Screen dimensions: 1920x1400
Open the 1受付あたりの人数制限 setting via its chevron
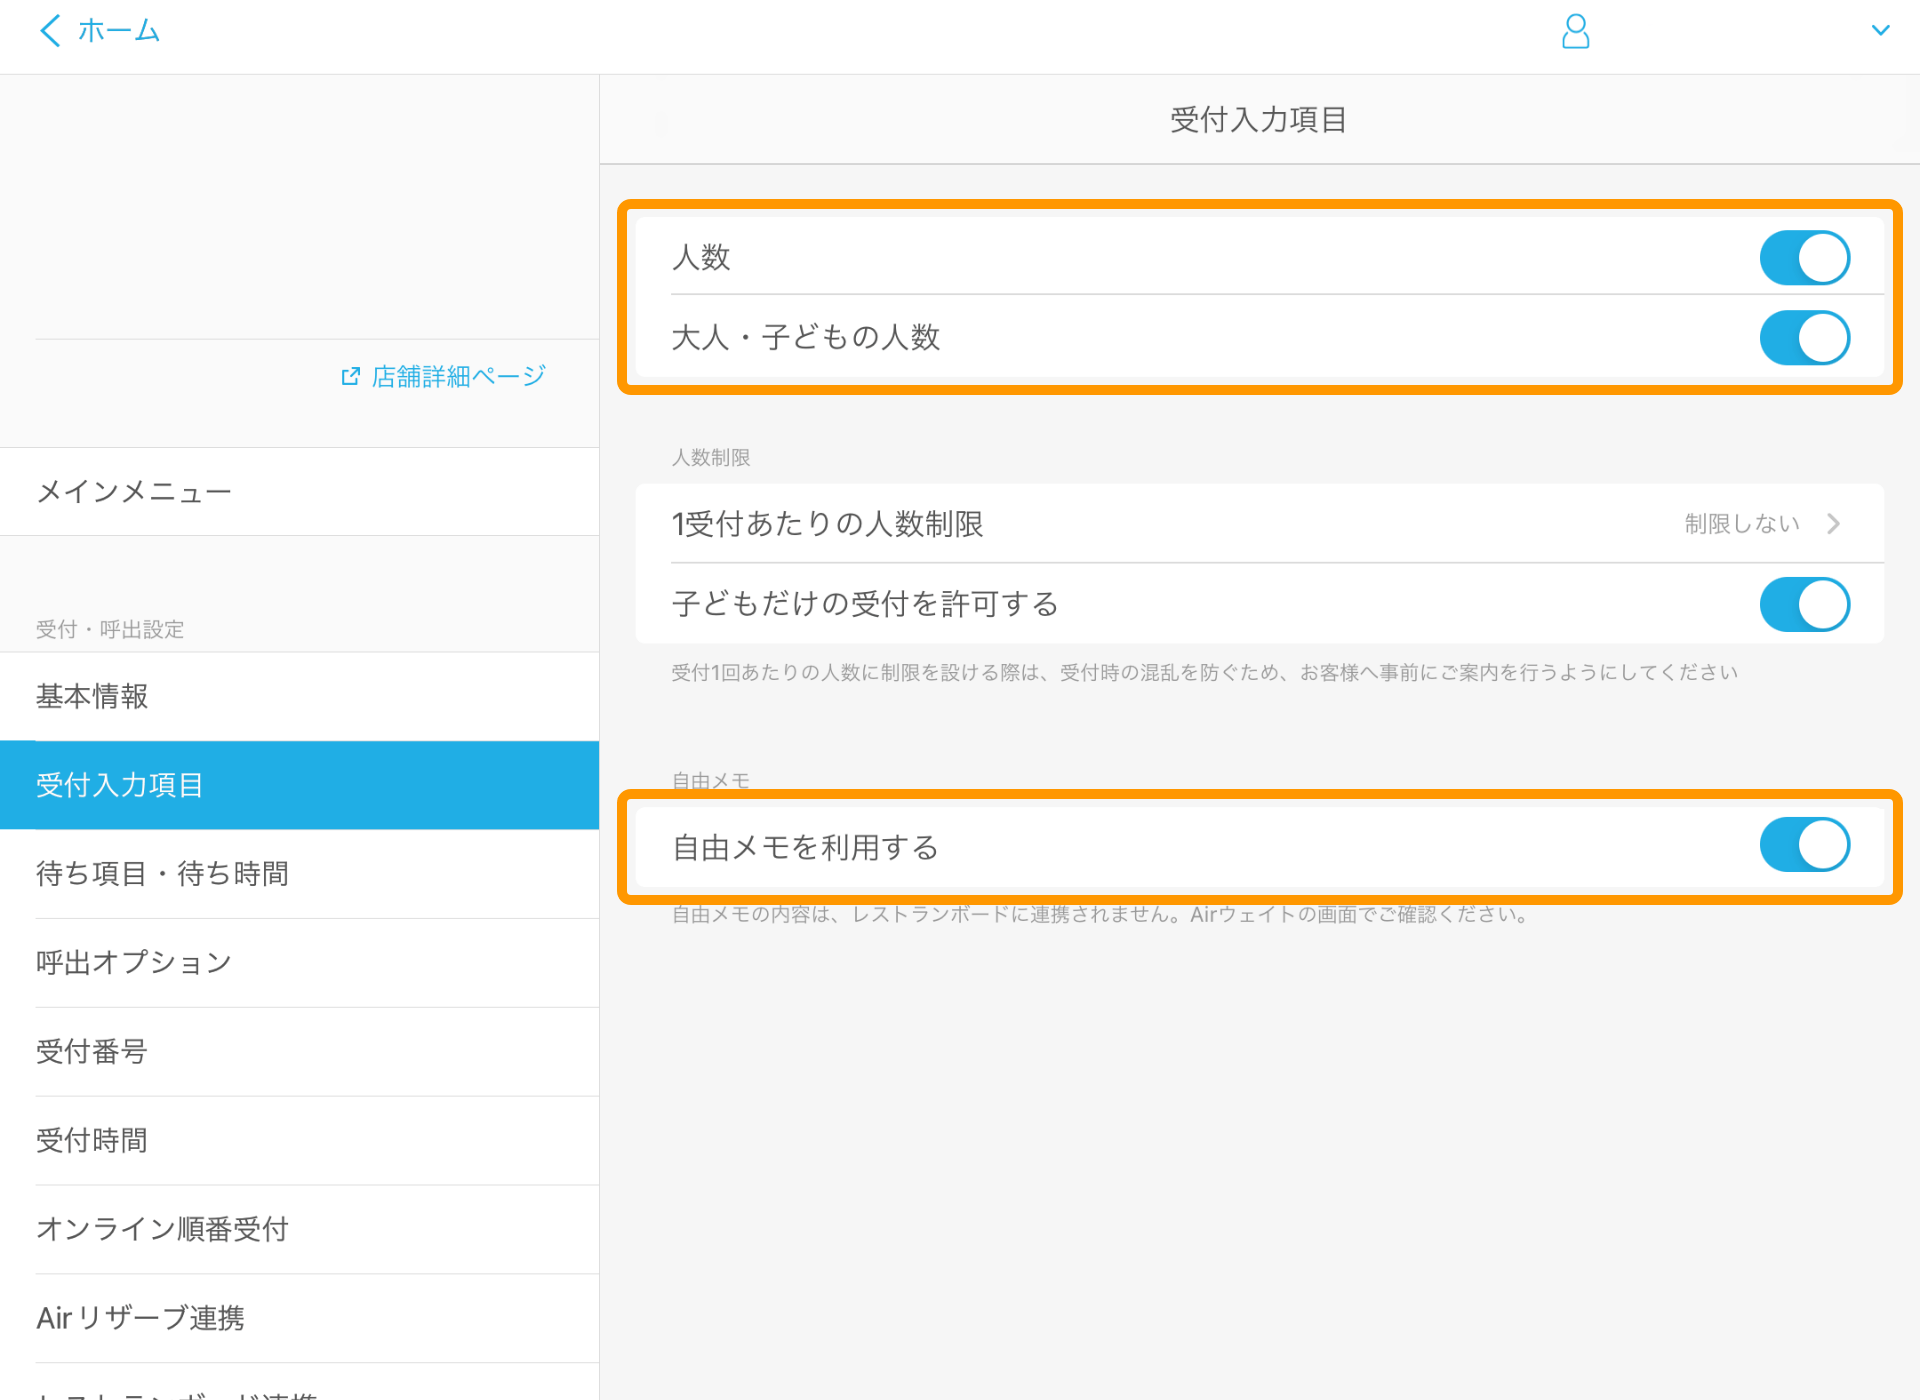tap(1834, 523)
